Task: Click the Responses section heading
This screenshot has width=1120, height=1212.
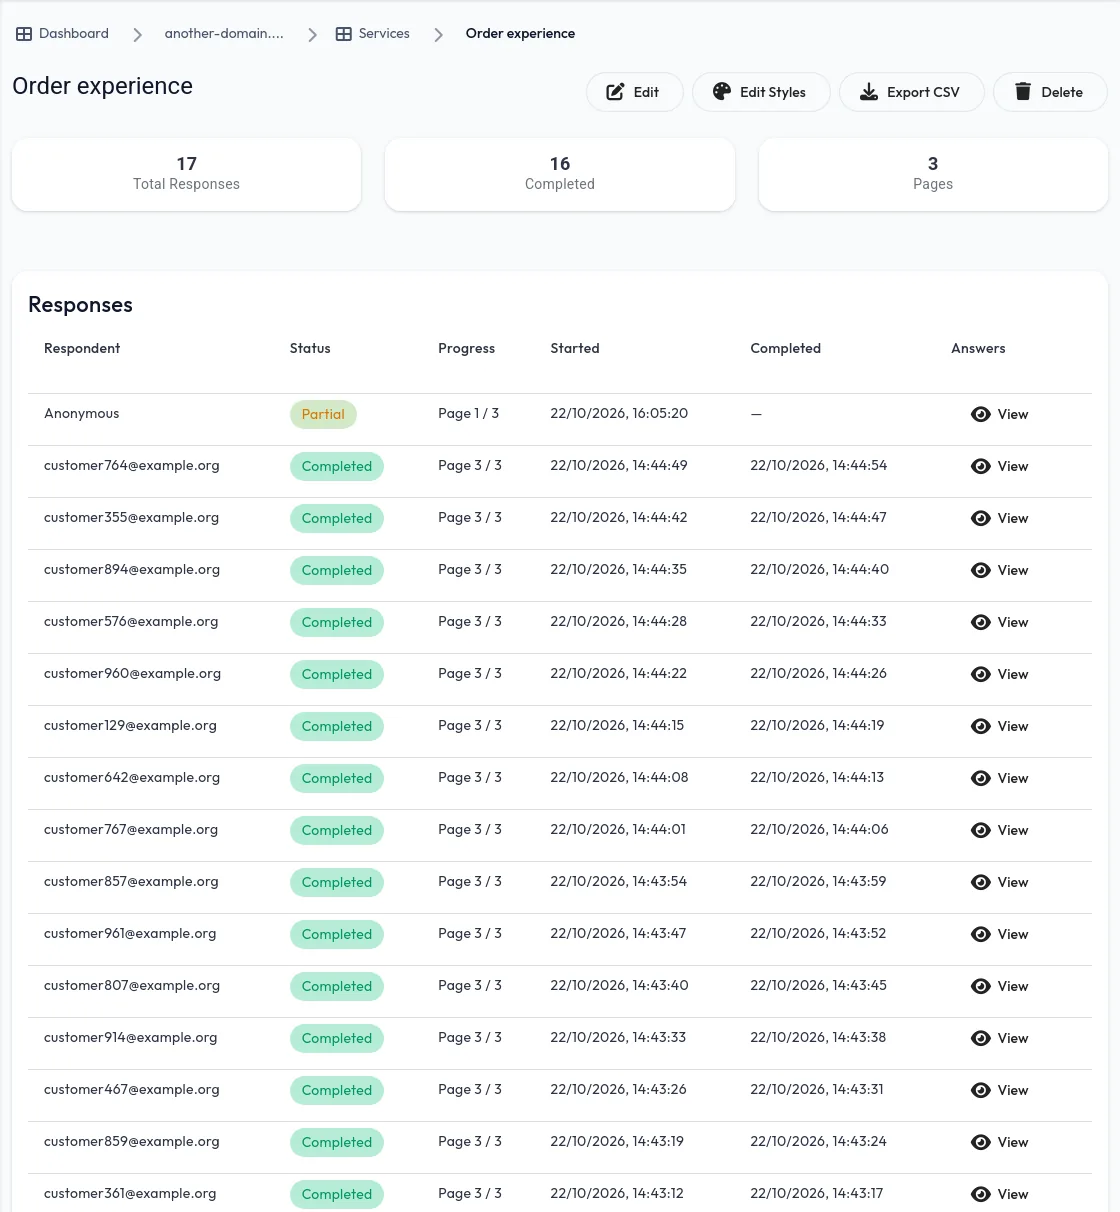Action: tap(80, 304)
